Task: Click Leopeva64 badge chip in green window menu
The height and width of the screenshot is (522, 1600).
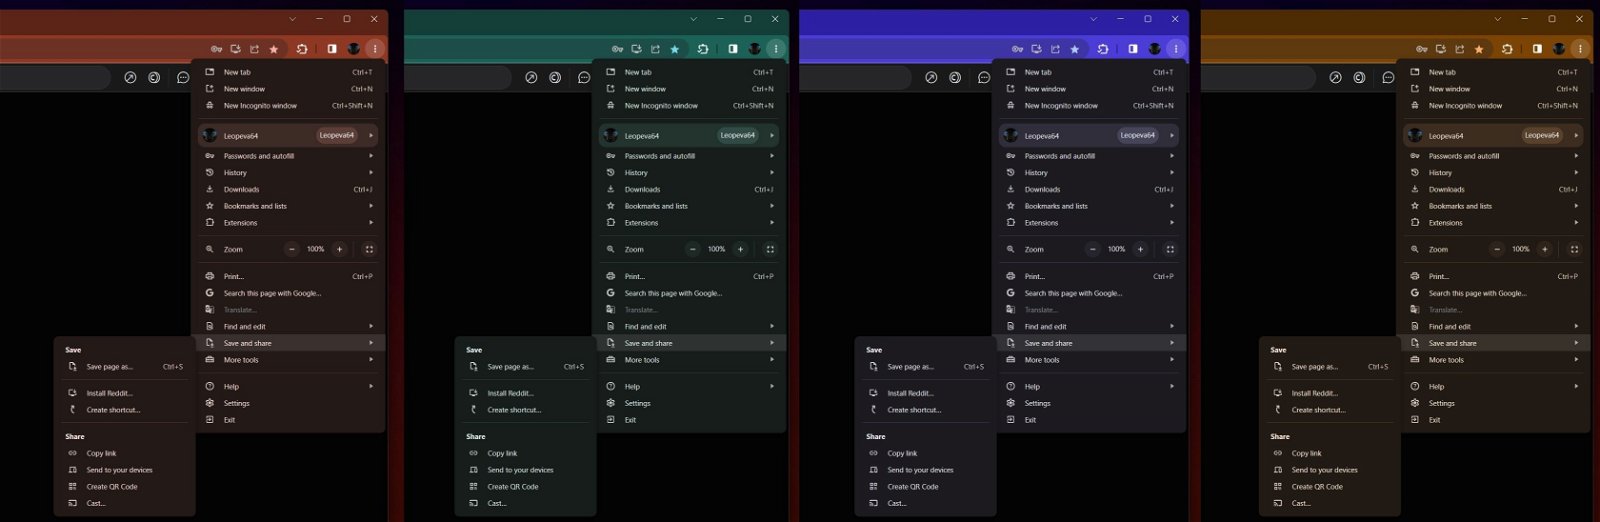Action: pyautogui.click(x=738, y=135)
